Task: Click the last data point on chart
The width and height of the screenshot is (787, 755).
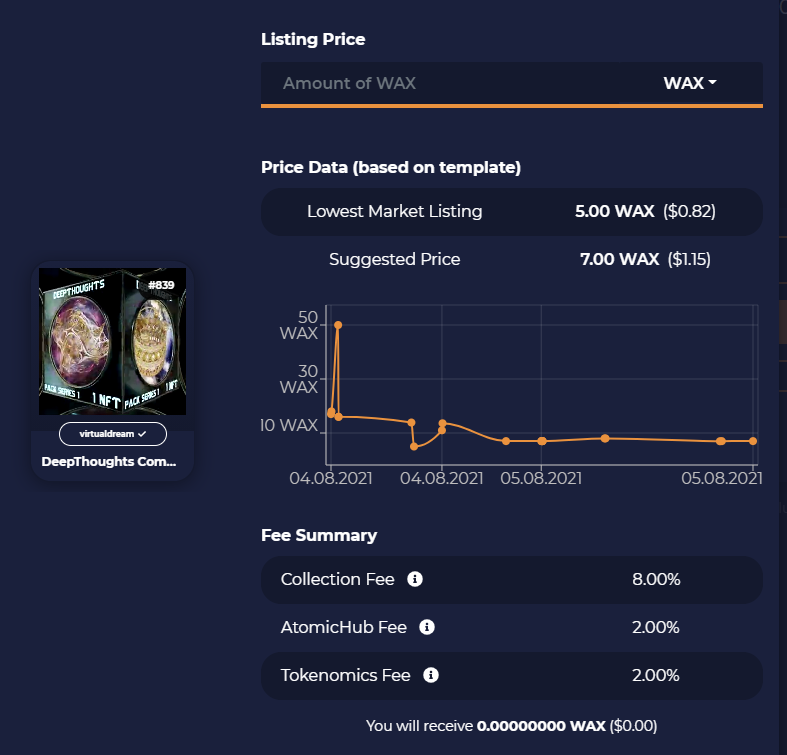Action: point(753,441)
